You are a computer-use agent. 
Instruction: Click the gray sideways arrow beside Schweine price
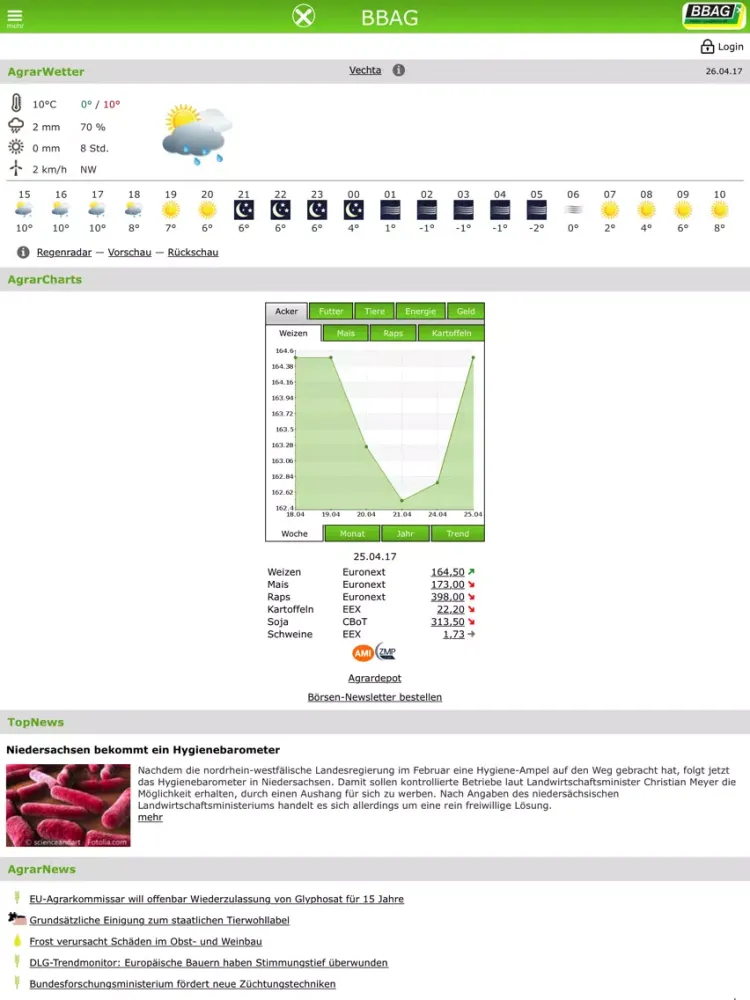[x=471, y=634]
